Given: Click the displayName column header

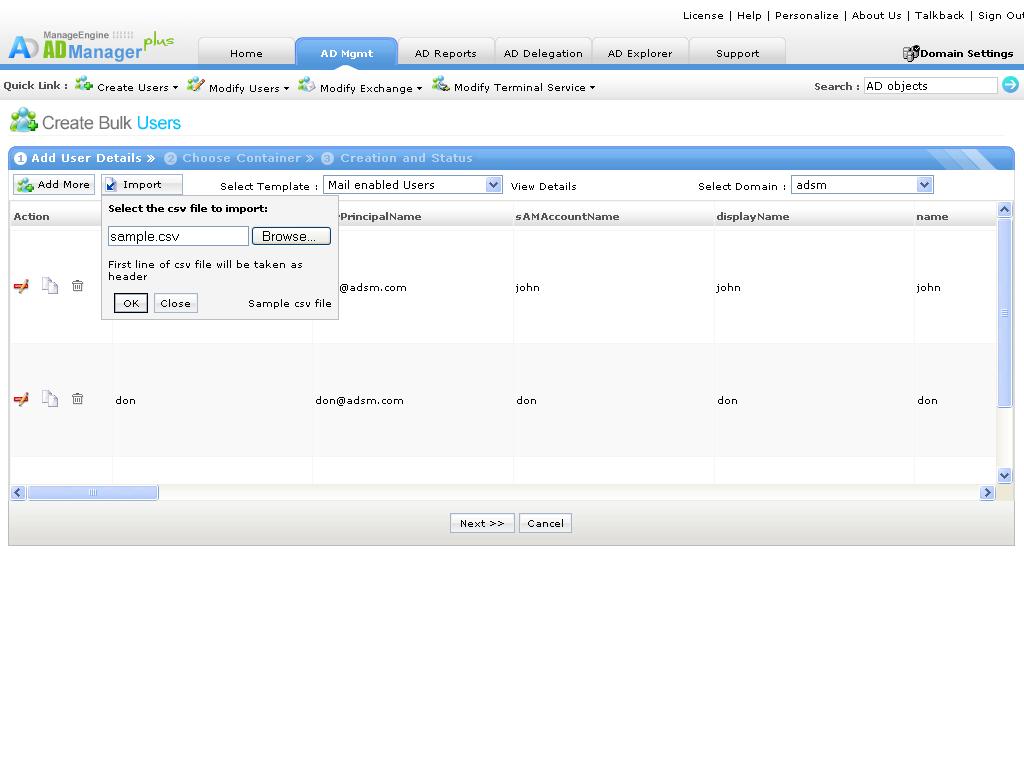Looking at the screenshot, I should coord(752,216).
